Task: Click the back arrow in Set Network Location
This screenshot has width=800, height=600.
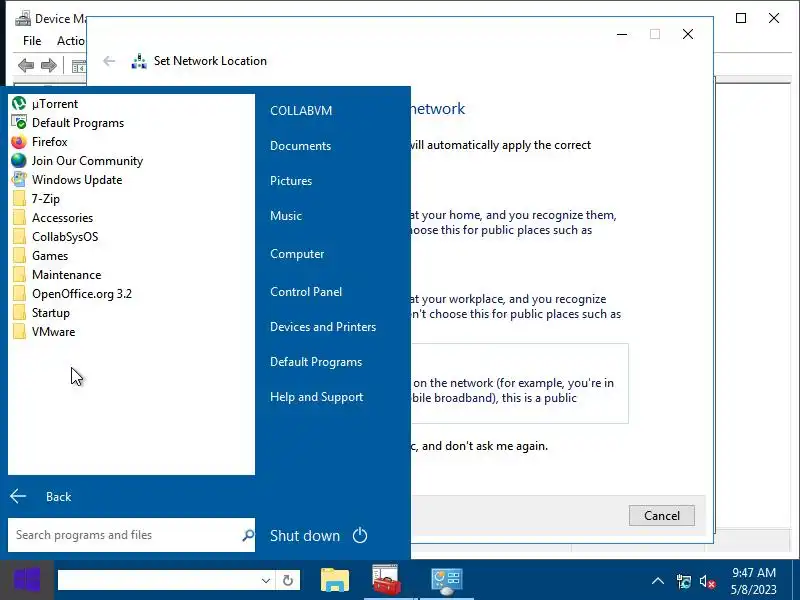Action: click(x=109, y=61)
